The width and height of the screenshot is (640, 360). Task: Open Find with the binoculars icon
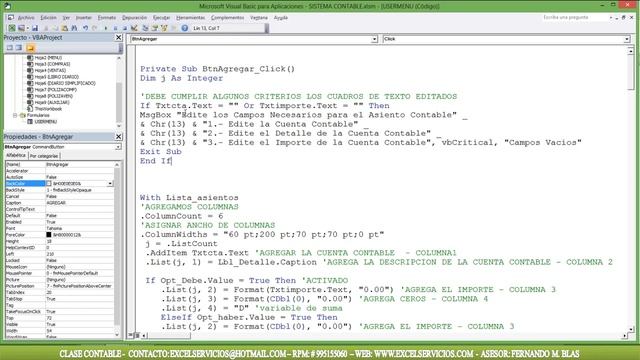pyautogui.click(x=74, y=28)
